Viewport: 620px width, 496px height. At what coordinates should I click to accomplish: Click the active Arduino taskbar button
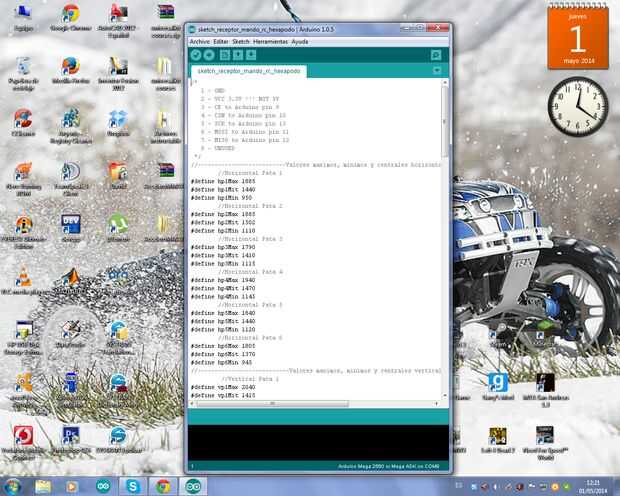pyautogui.click(x=193, y=487)
